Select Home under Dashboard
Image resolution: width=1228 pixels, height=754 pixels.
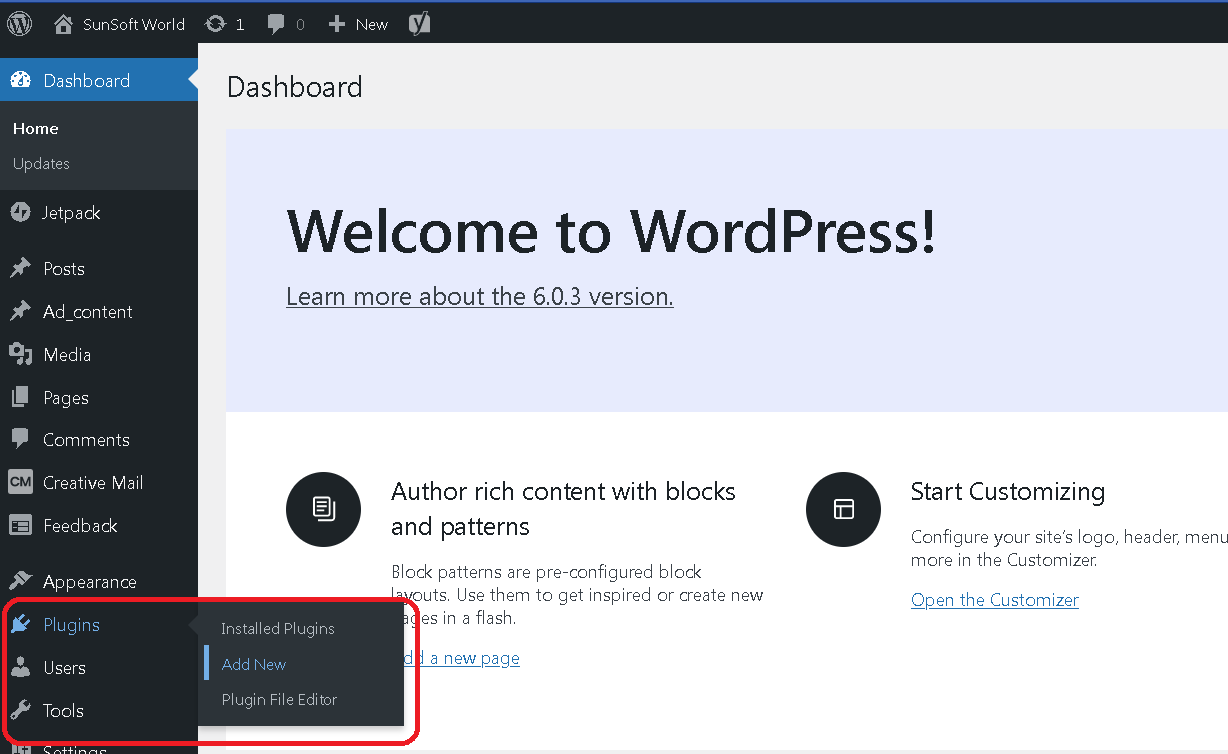[x=36, y=128]
